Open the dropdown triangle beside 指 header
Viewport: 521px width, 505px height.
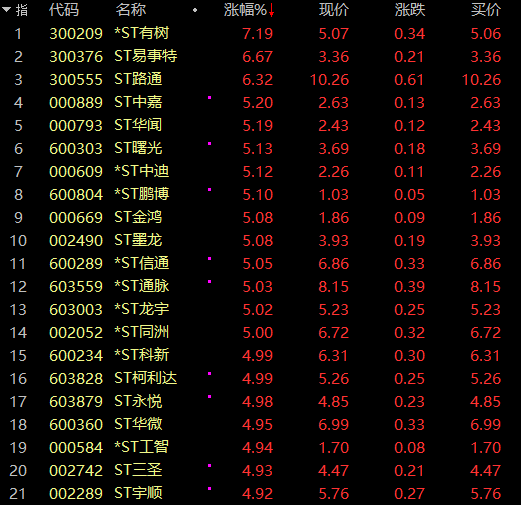pyautogui.click(x=6, y=10)
